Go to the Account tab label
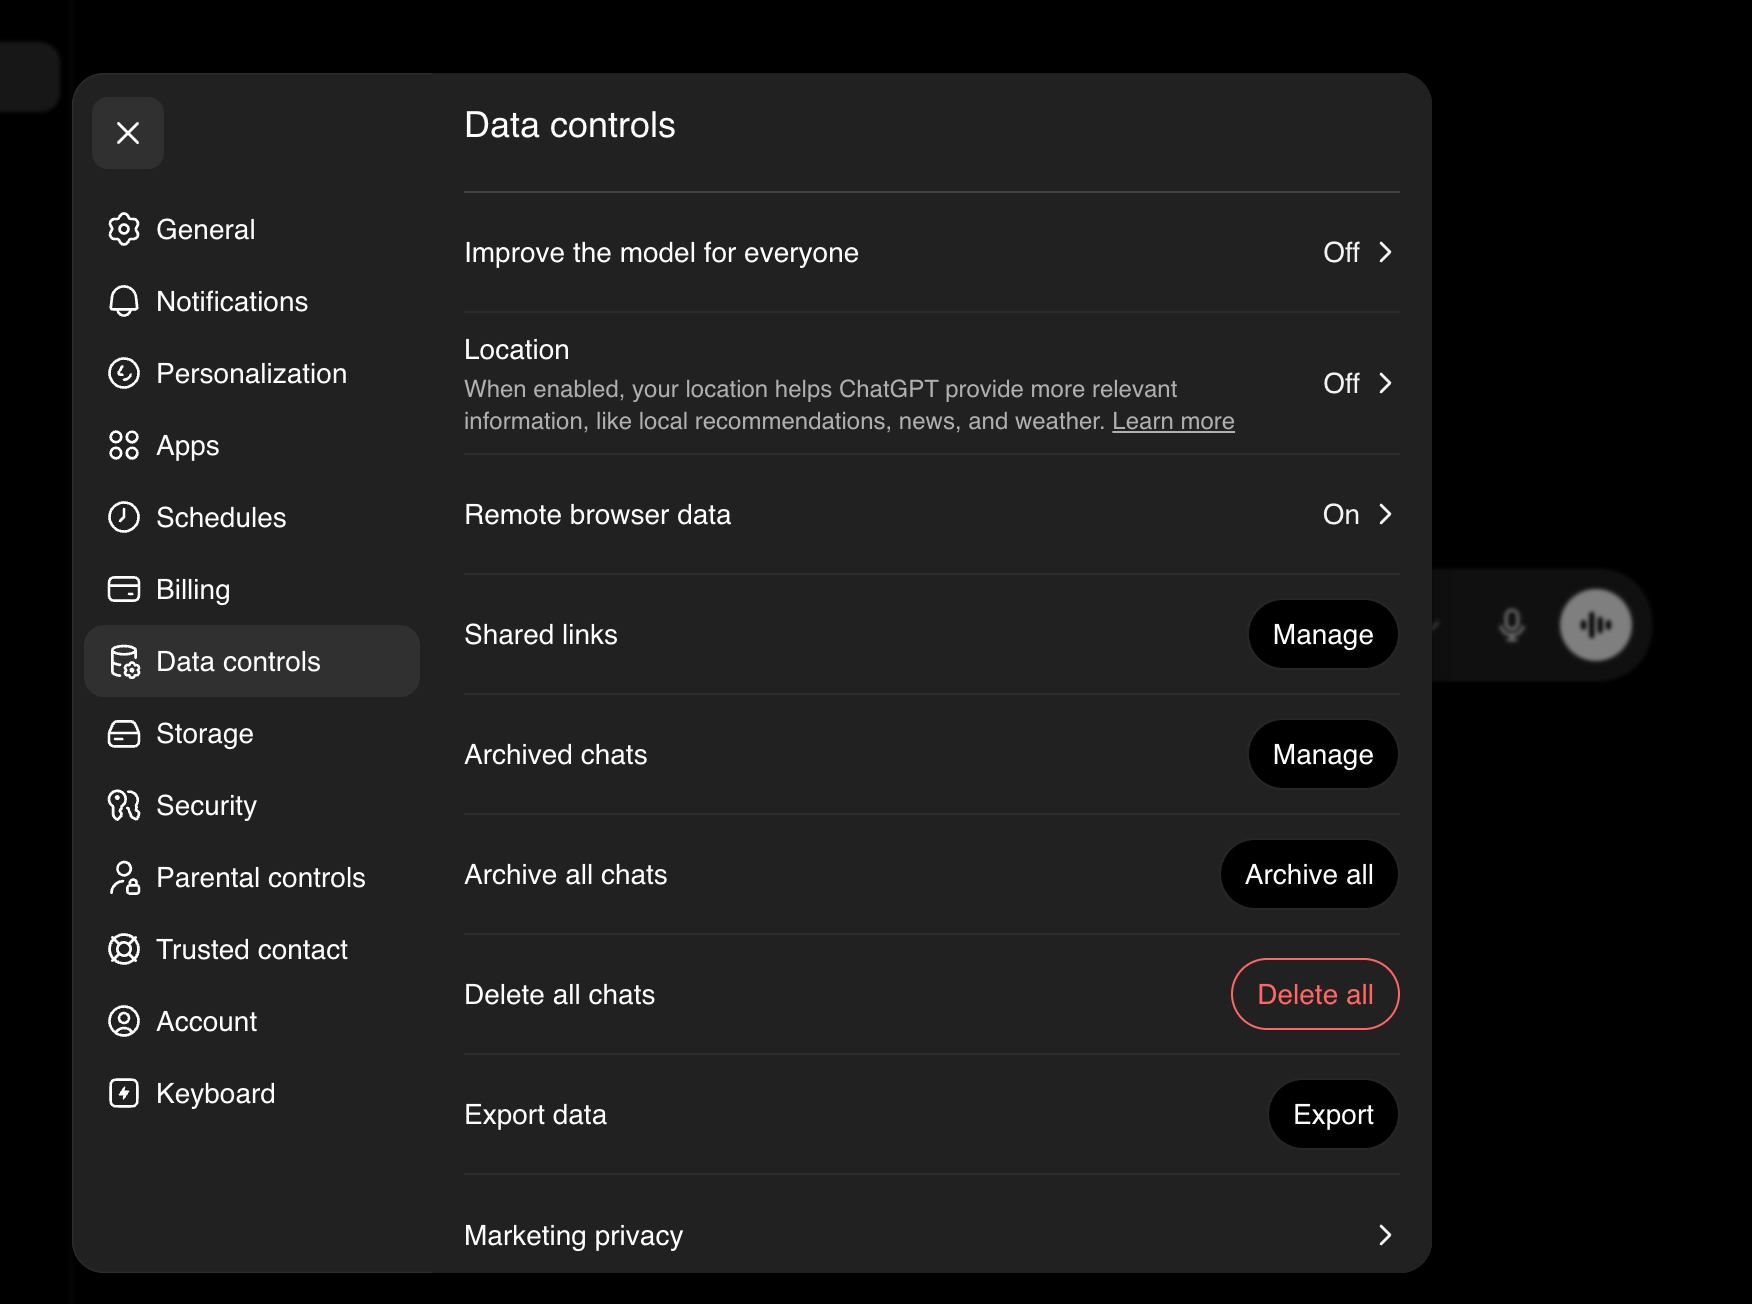 tap(207, 1022)
